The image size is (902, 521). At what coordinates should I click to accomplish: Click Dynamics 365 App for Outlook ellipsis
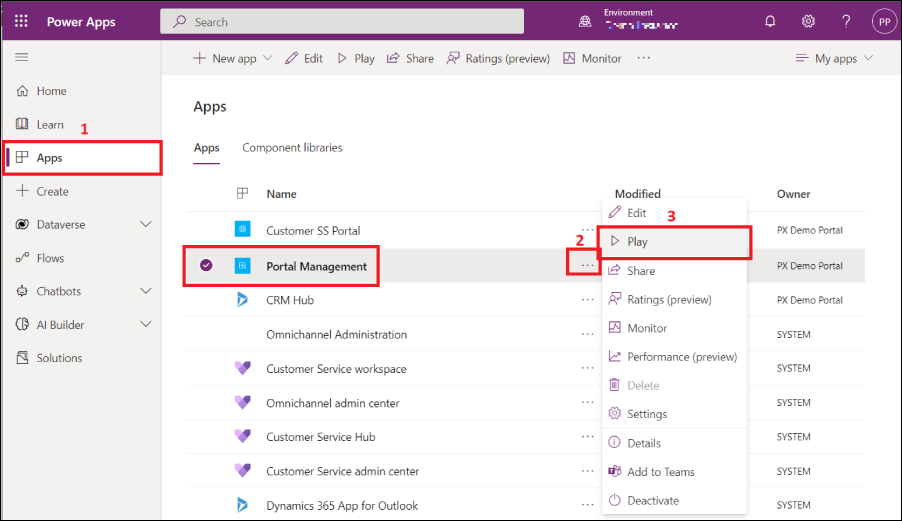point(587,505)
